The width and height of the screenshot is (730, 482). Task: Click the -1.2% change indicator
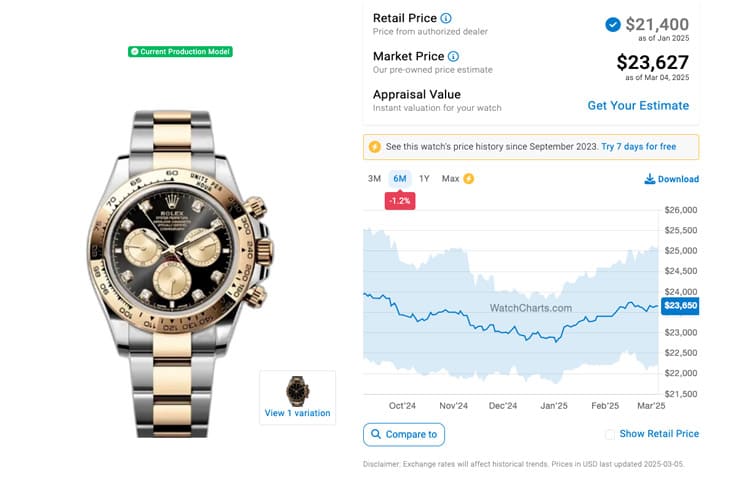pyautogui.click(x=400, y=201)
